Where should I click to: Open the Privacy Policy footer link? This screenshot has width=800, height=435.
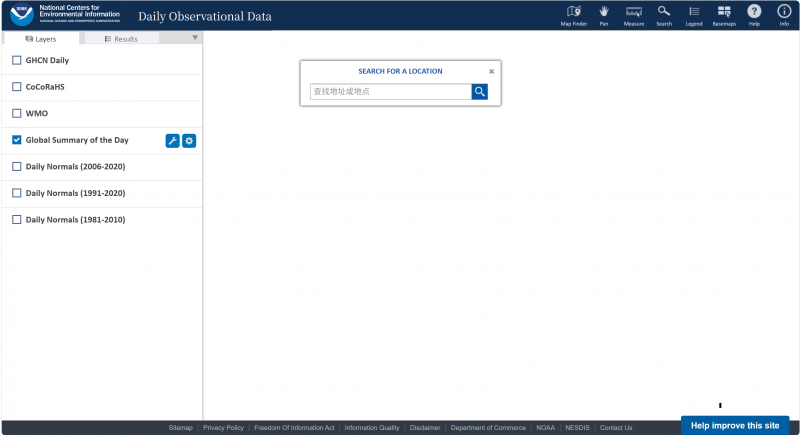pyautogui.click(x=223, y=428)
